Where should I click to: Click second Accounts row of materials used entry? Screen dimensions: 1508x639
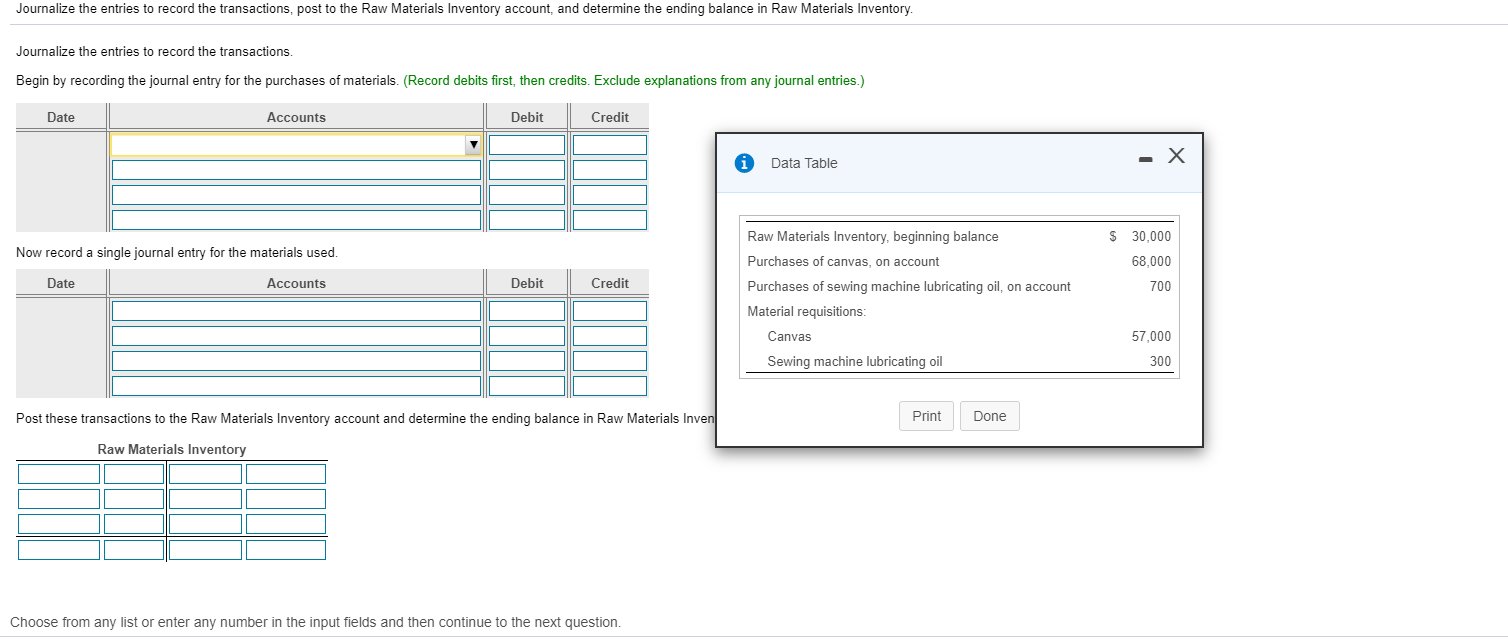coord(297,336)
